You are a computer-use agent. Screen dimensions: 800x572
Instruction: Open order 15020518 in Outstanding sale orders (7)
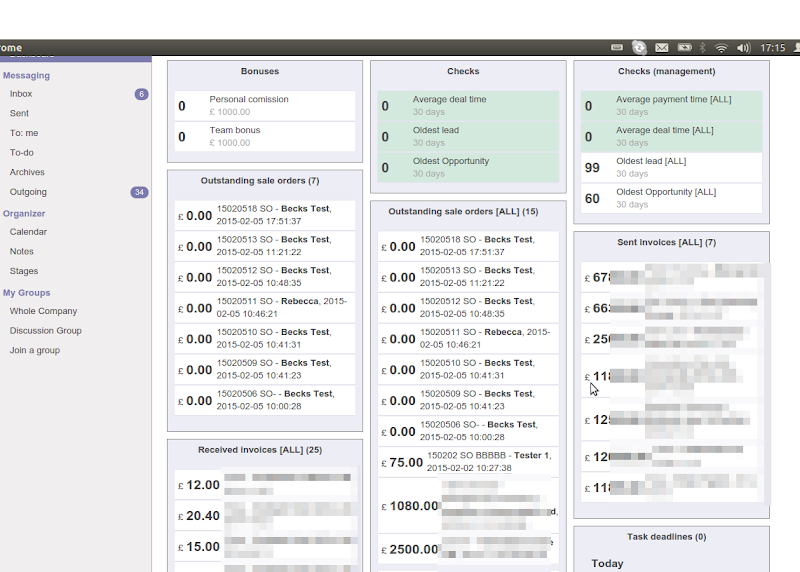(x=265, y=215)
